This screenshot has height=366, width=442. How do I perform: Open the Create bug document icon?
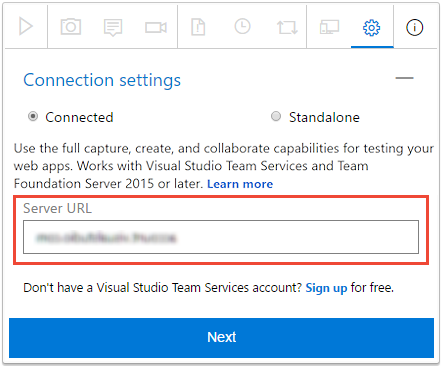tap(198, 27)
